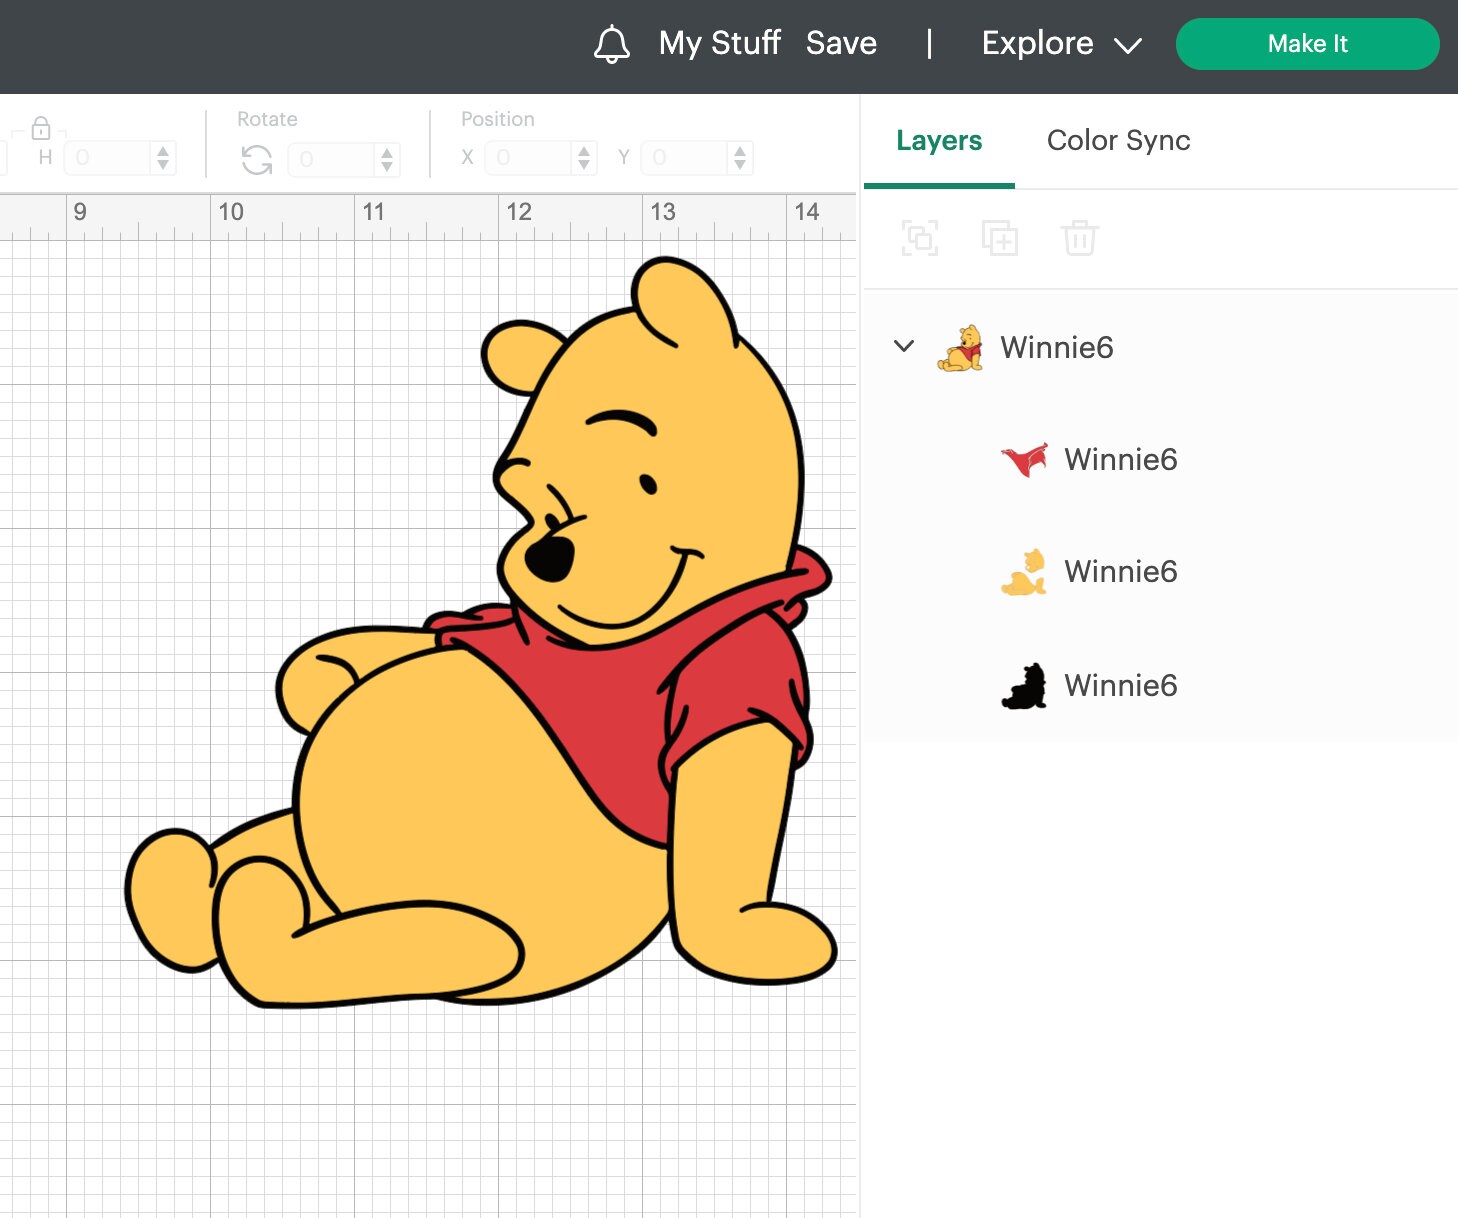Click the Make It button
This screenshot has width=1458, height=1218.
click(1307, 43)
